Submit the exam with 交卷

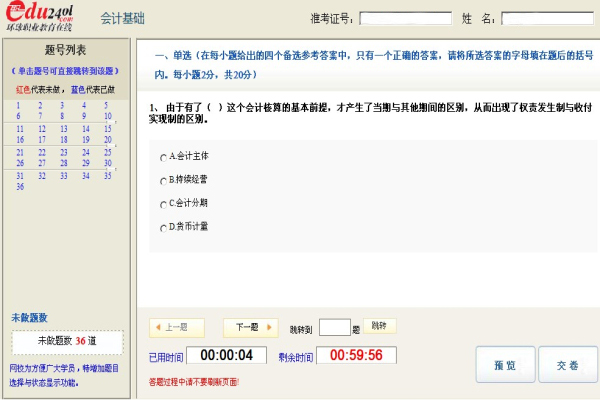[x=567, y=365]
